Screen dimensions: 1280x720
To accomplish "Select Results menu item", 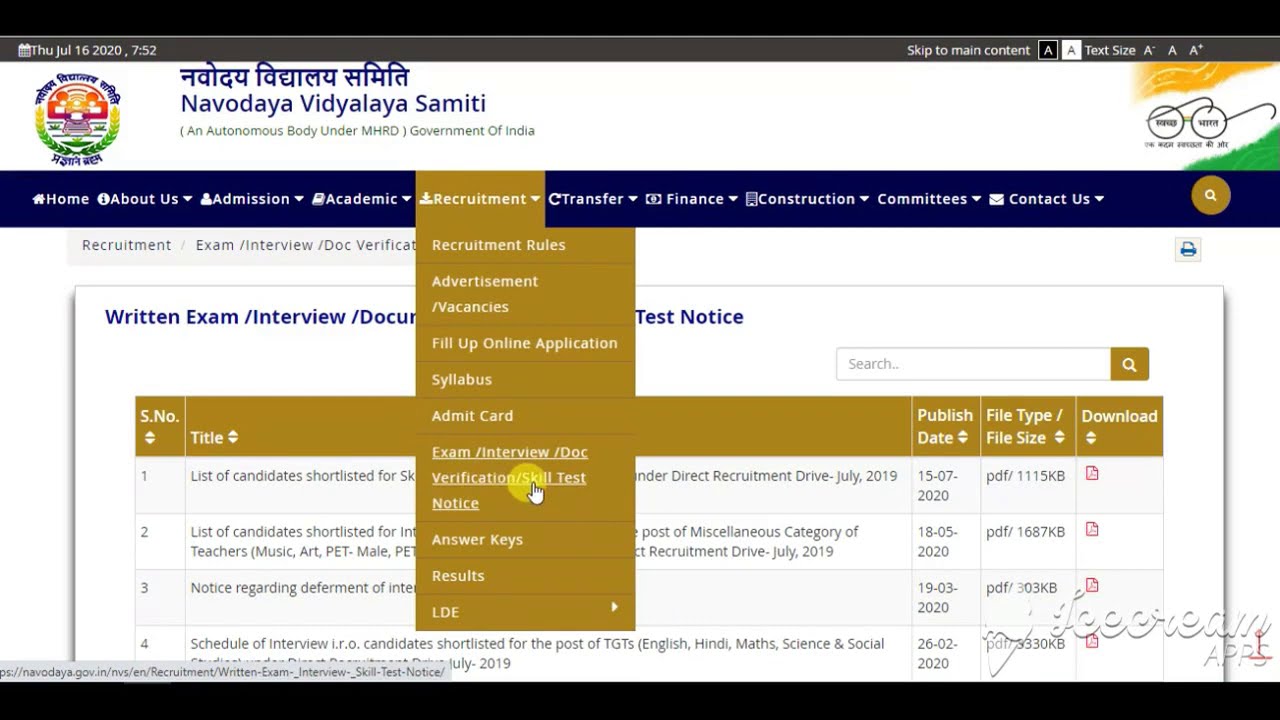I will pos(525,575).
